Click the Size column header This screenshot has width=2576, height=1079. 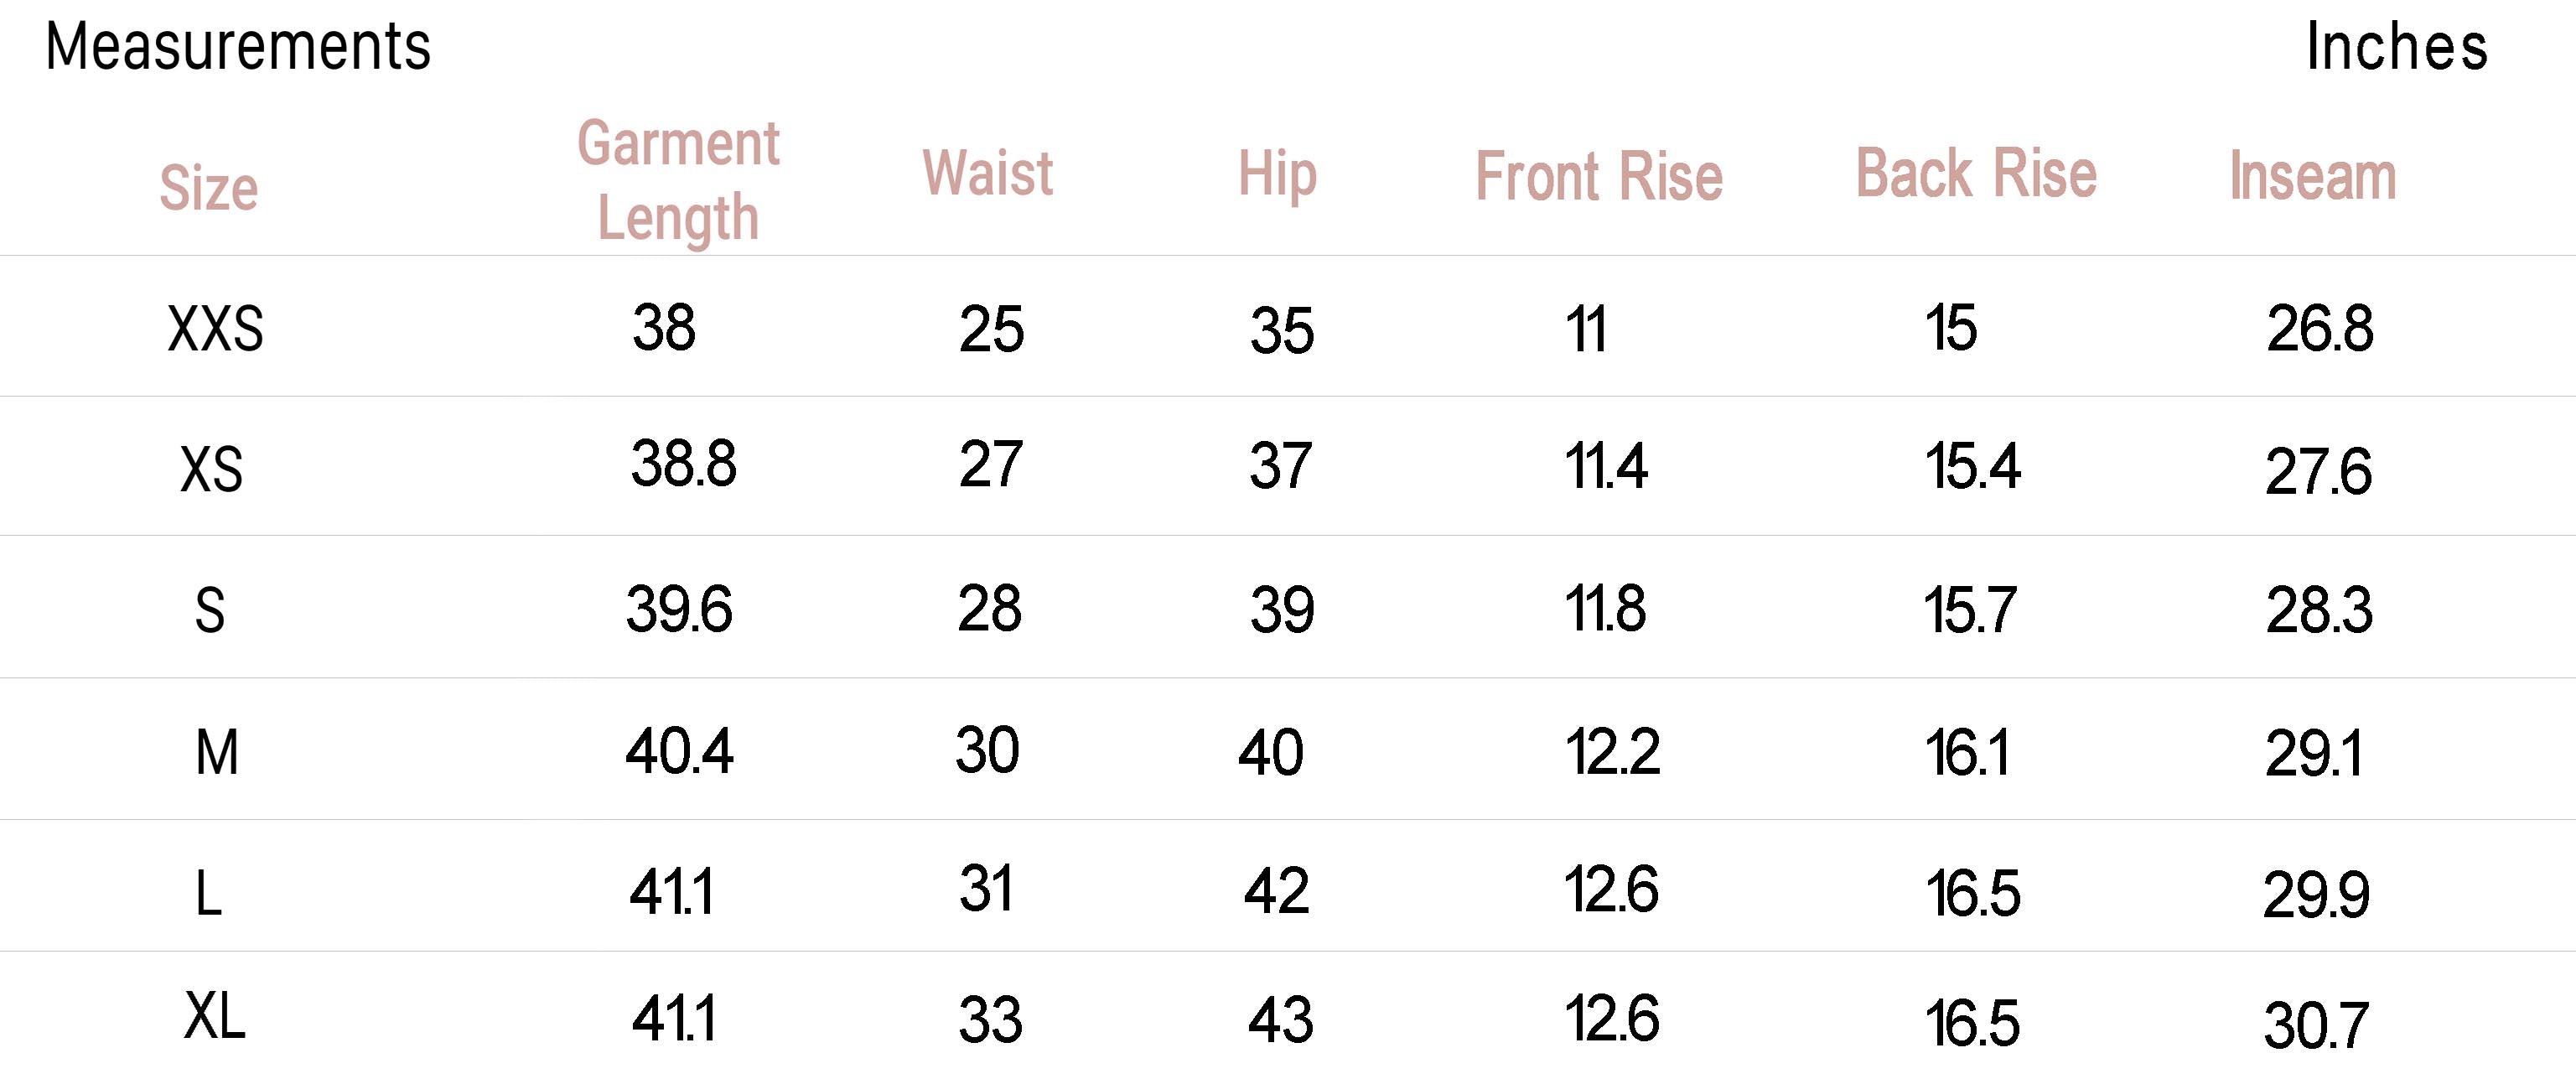pyautogui.click(x=209, y=187)
